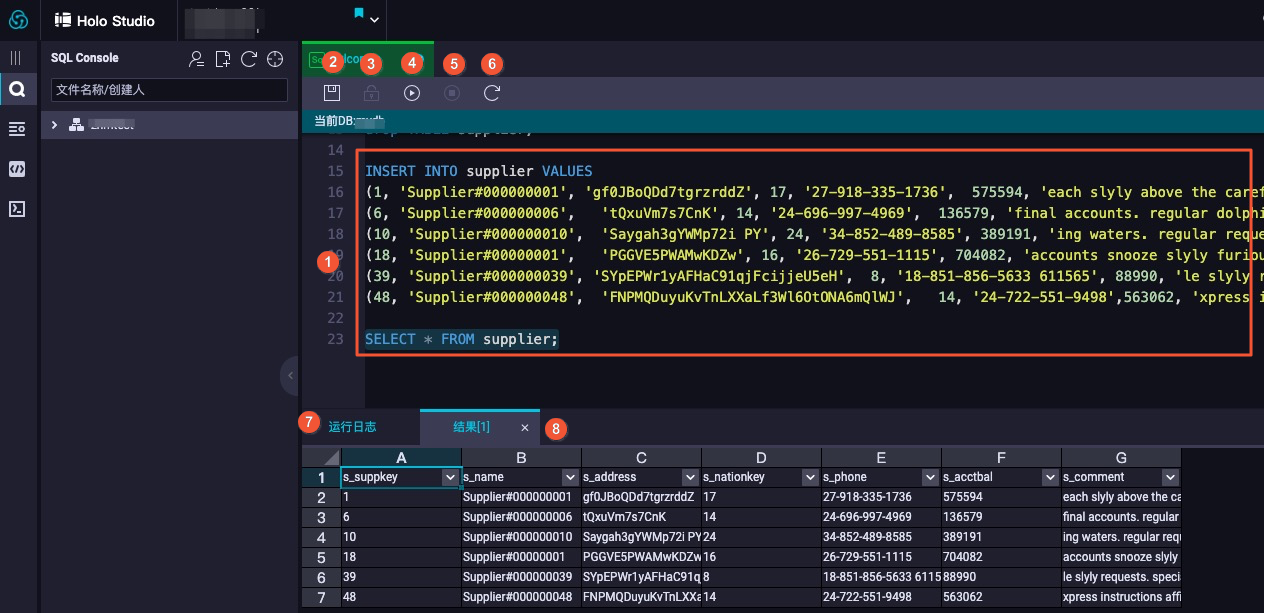Select column A header

401,457
